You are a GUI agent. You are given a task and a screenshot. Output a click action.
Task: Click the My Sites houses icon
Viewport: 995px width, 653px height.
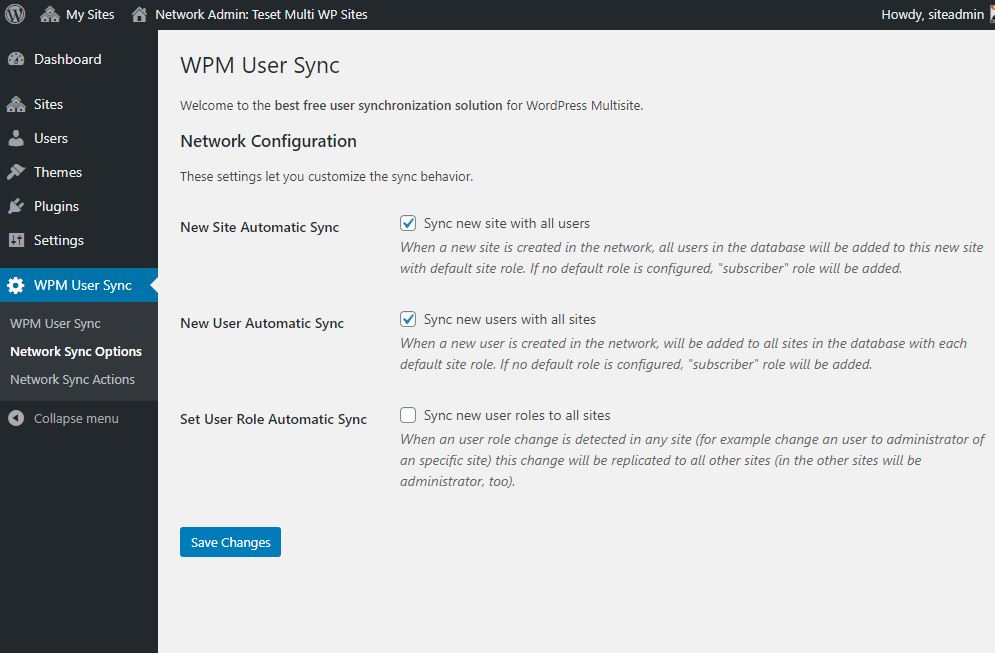coord(49,15)
